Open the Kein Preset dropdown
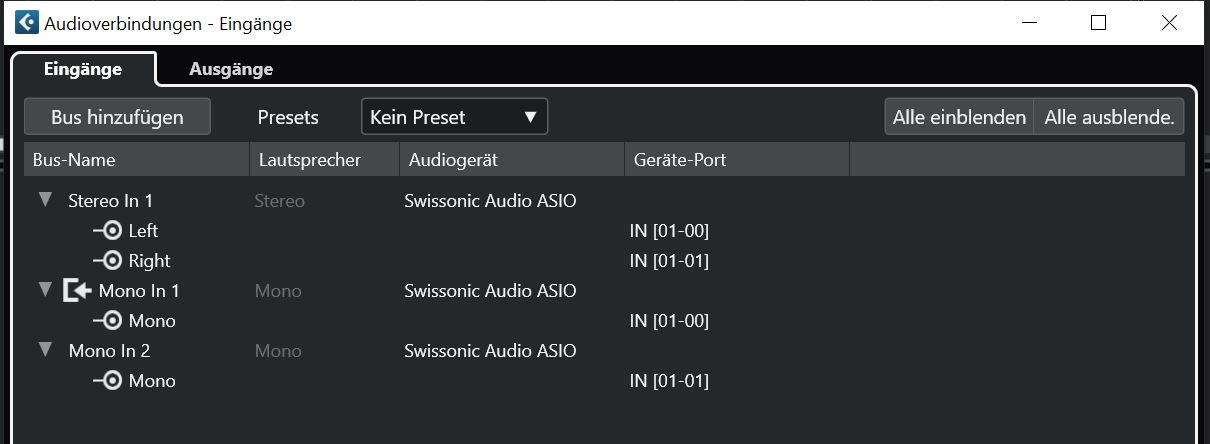The image size is (1210, 444). pos(454,117)
